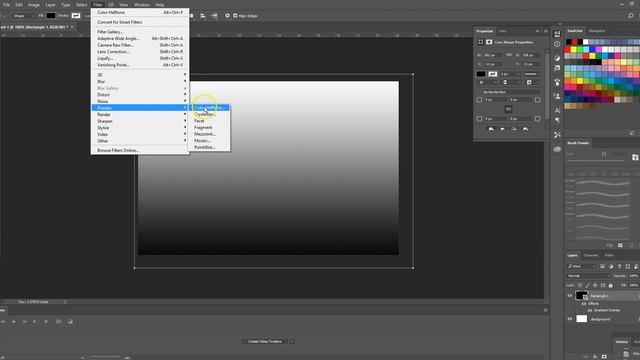Choose Mosaic in the Pixelate submenu
Viewport: 640px width, 360px height.
(202, 140)
